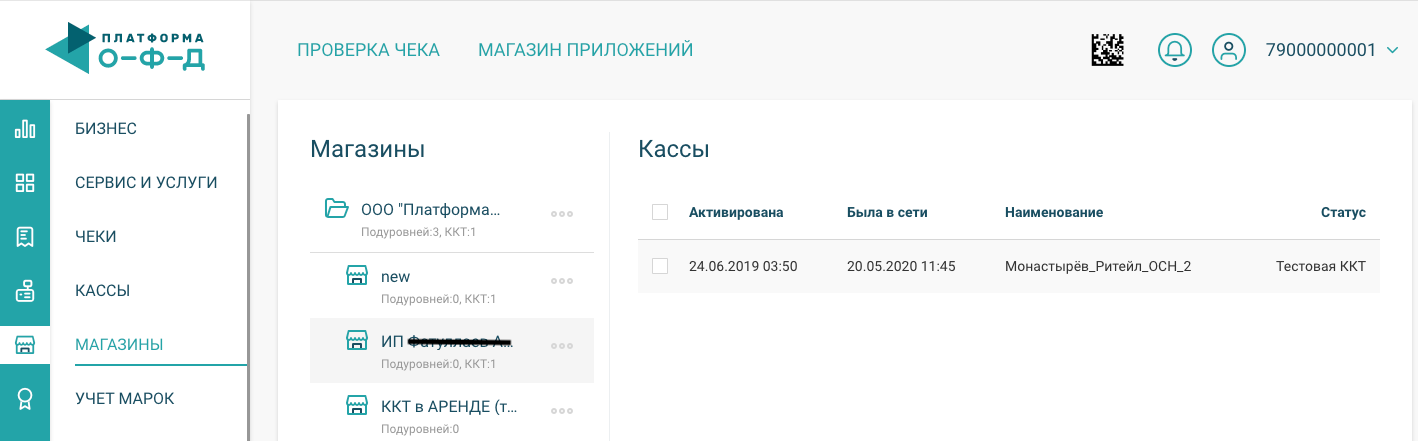Screen dimensions: 1418x441
Task: Open ПРОВЕРКА ЧЕКА link
Action: (368, 50)
